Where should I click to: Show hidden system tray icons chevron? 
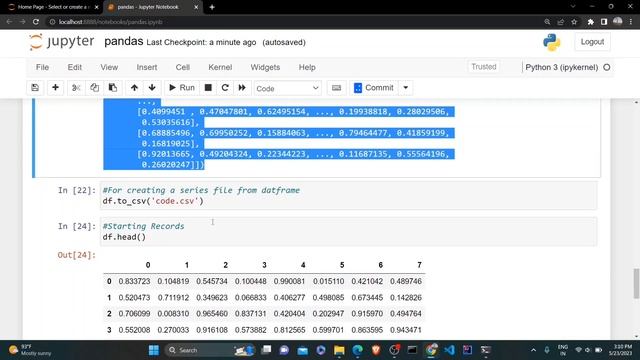(533, 350)
